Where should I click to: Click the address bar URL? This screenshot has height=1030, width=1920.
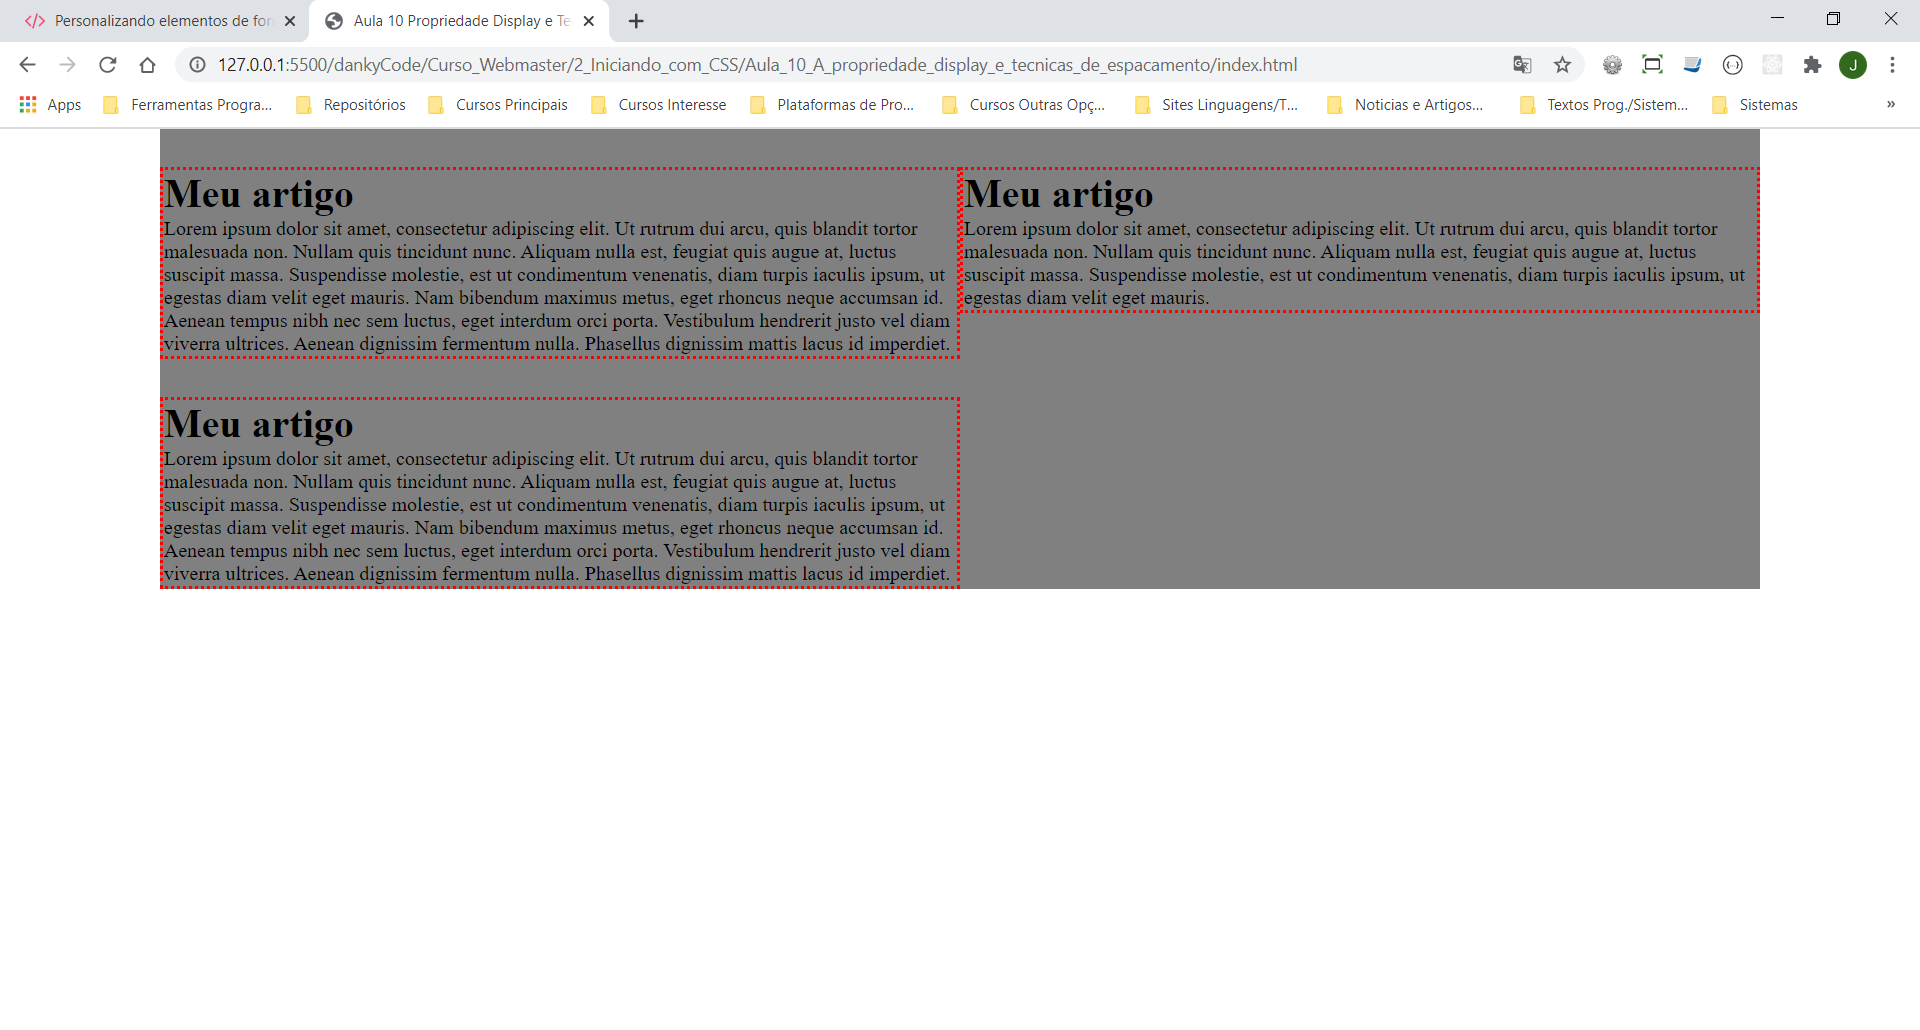(757, 65)
